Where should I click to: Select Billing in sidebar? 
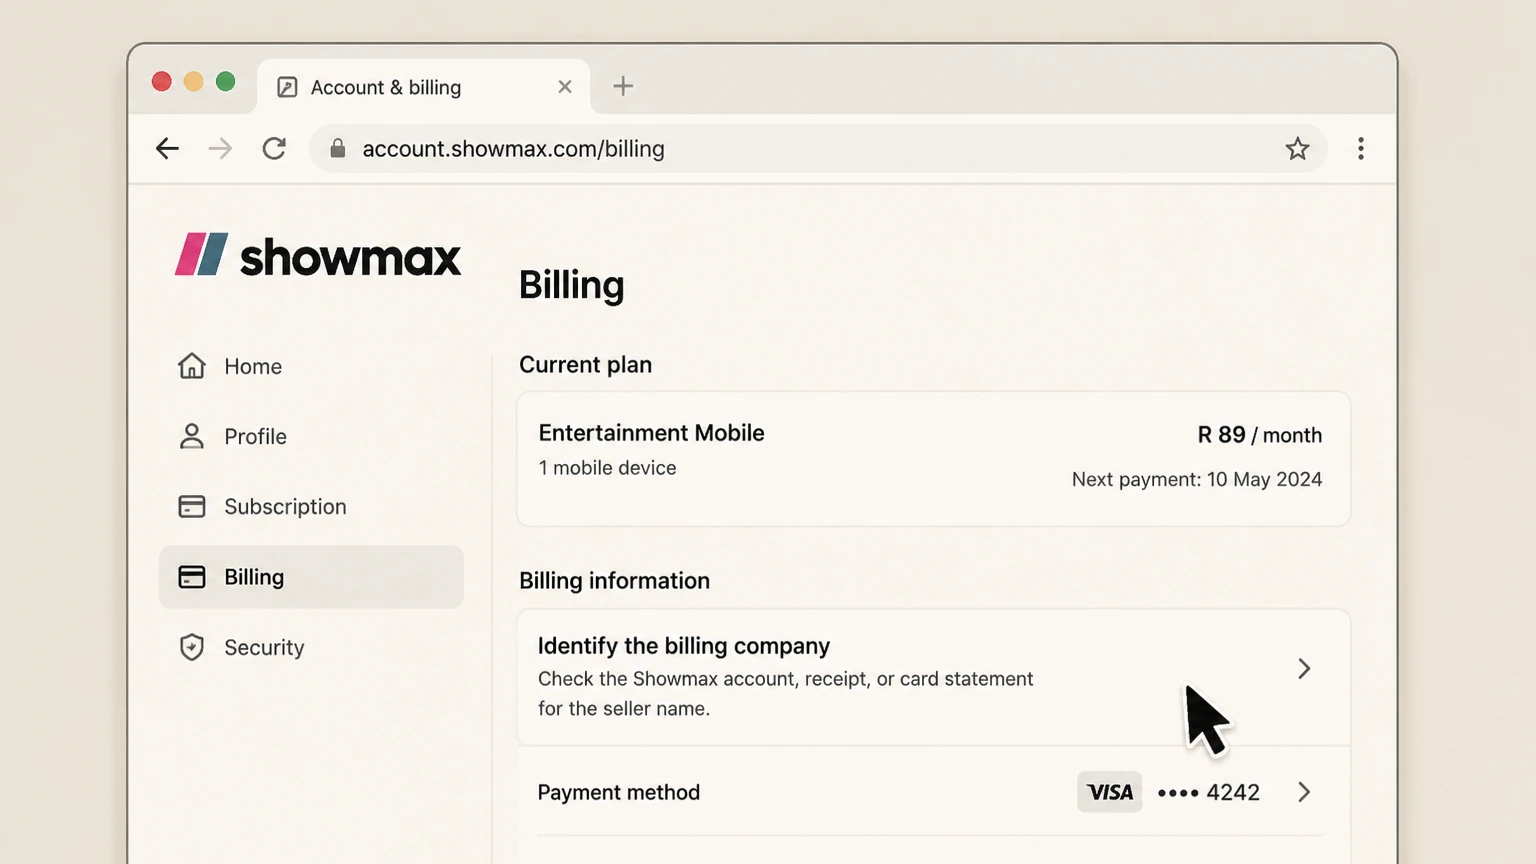(x=311, y=577)
